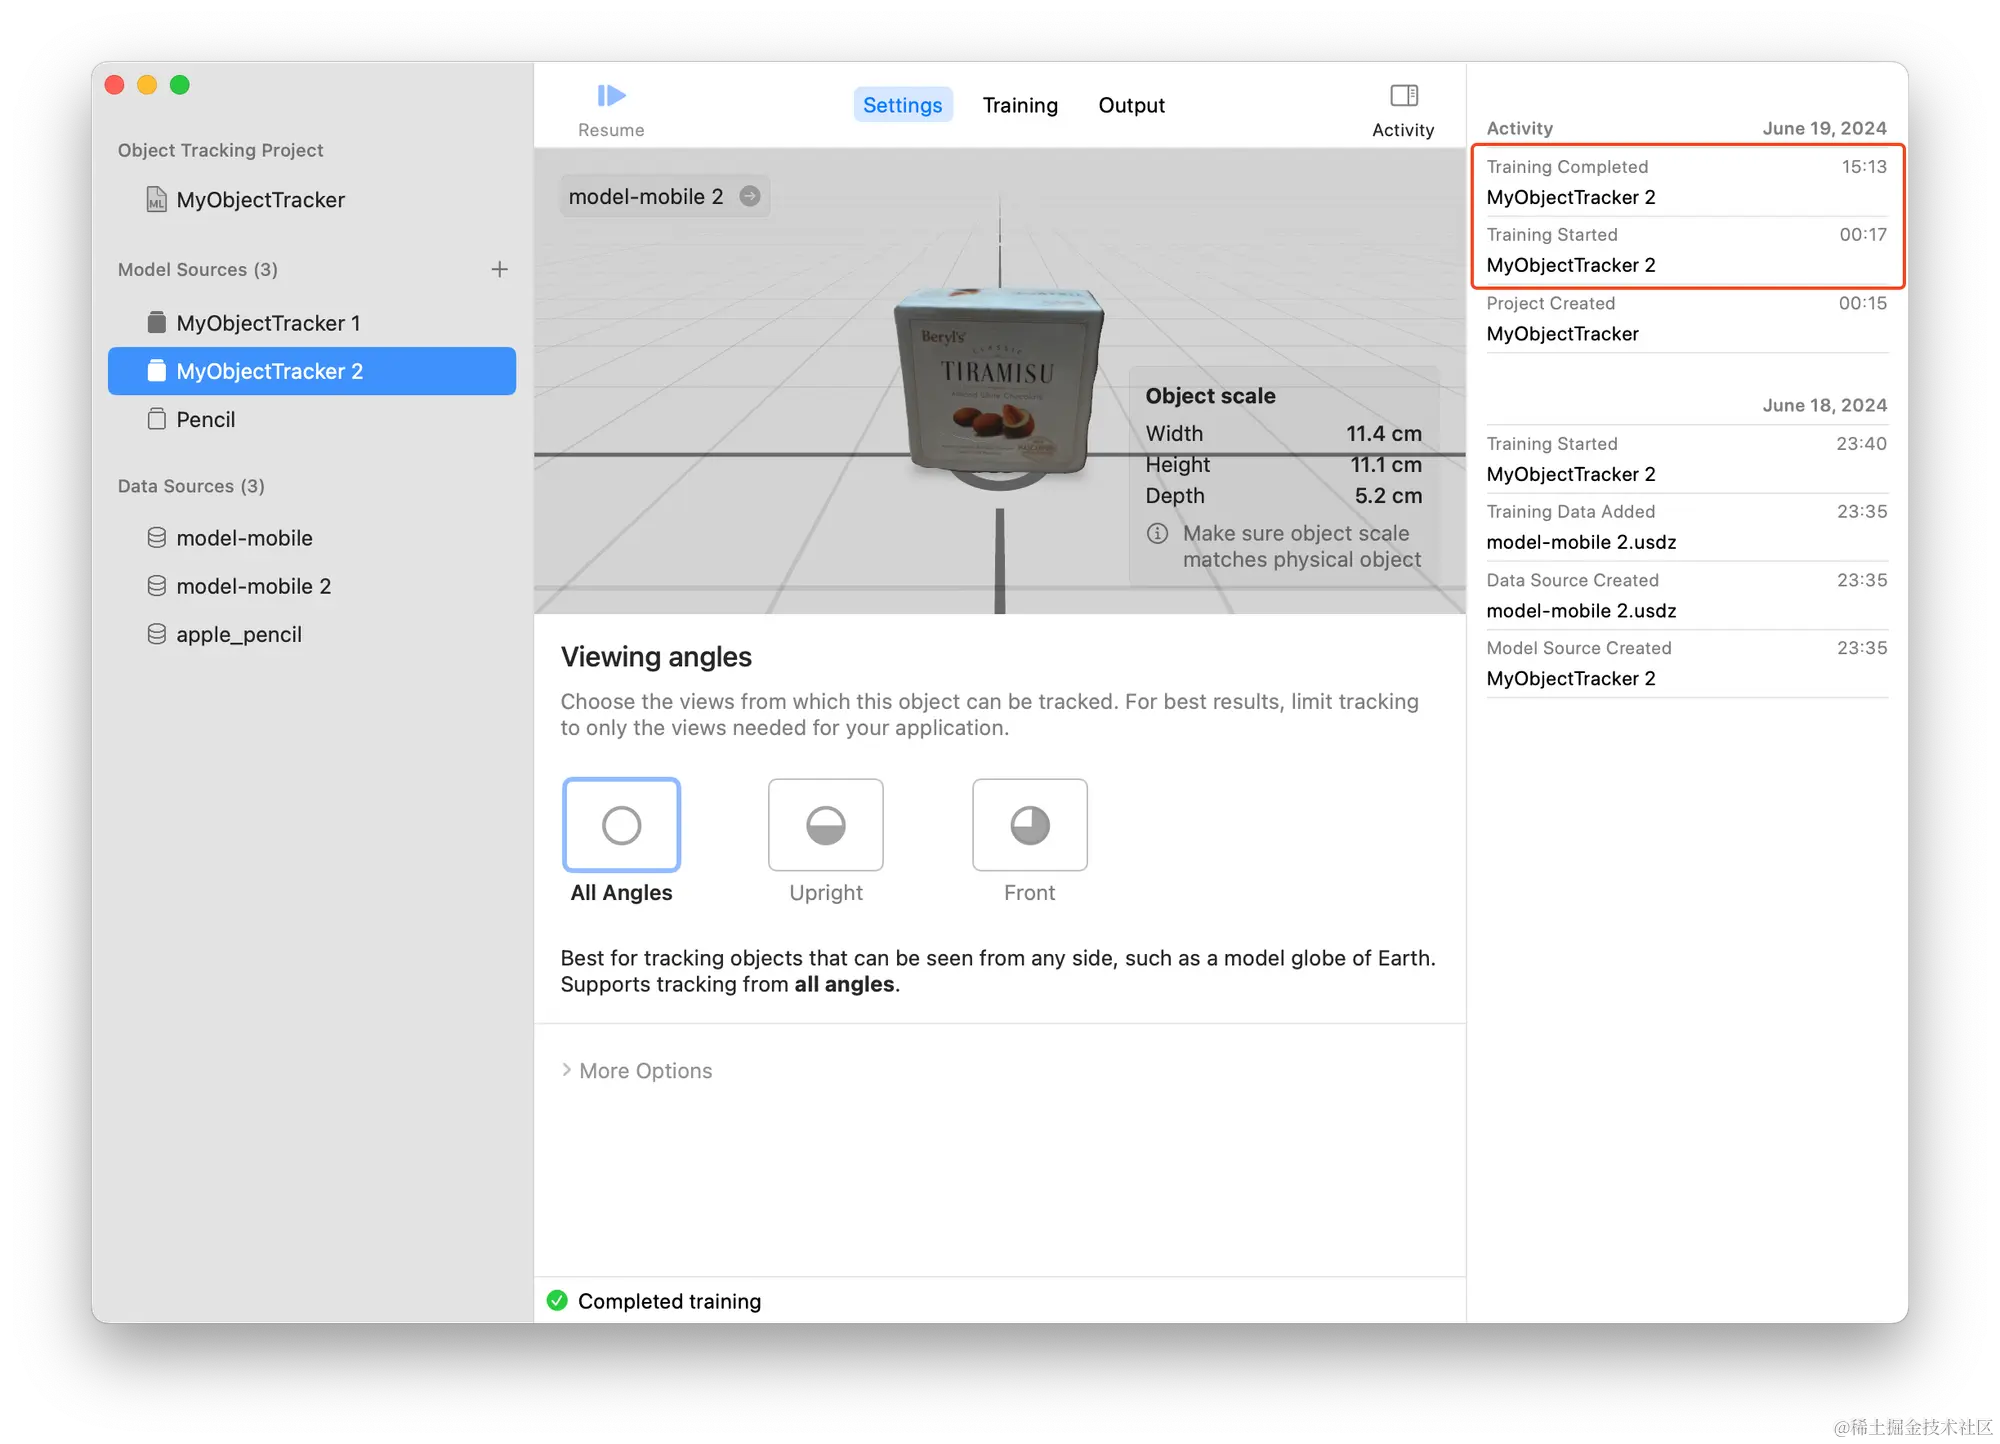
Task: Click the model-mobile data source database icon
Action: click(156, 538)
